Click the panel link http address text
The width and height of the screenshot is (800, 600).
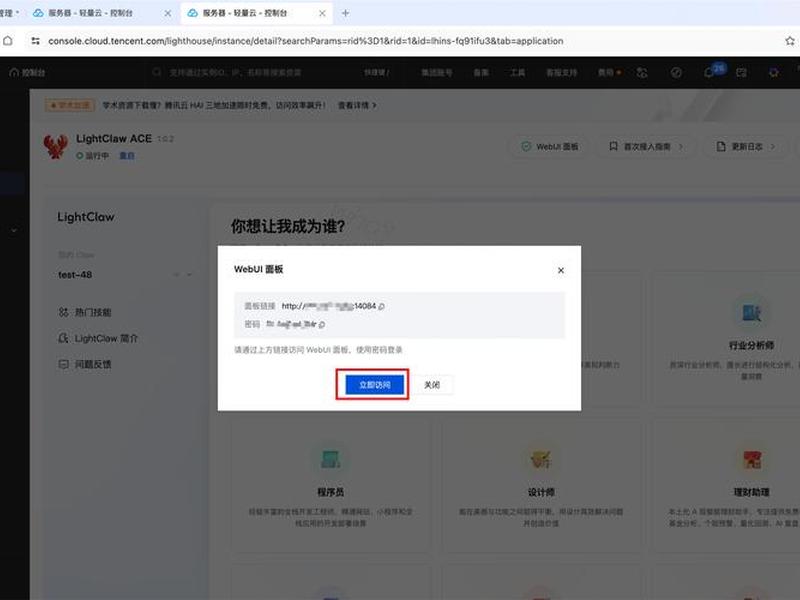coord(329,306)
